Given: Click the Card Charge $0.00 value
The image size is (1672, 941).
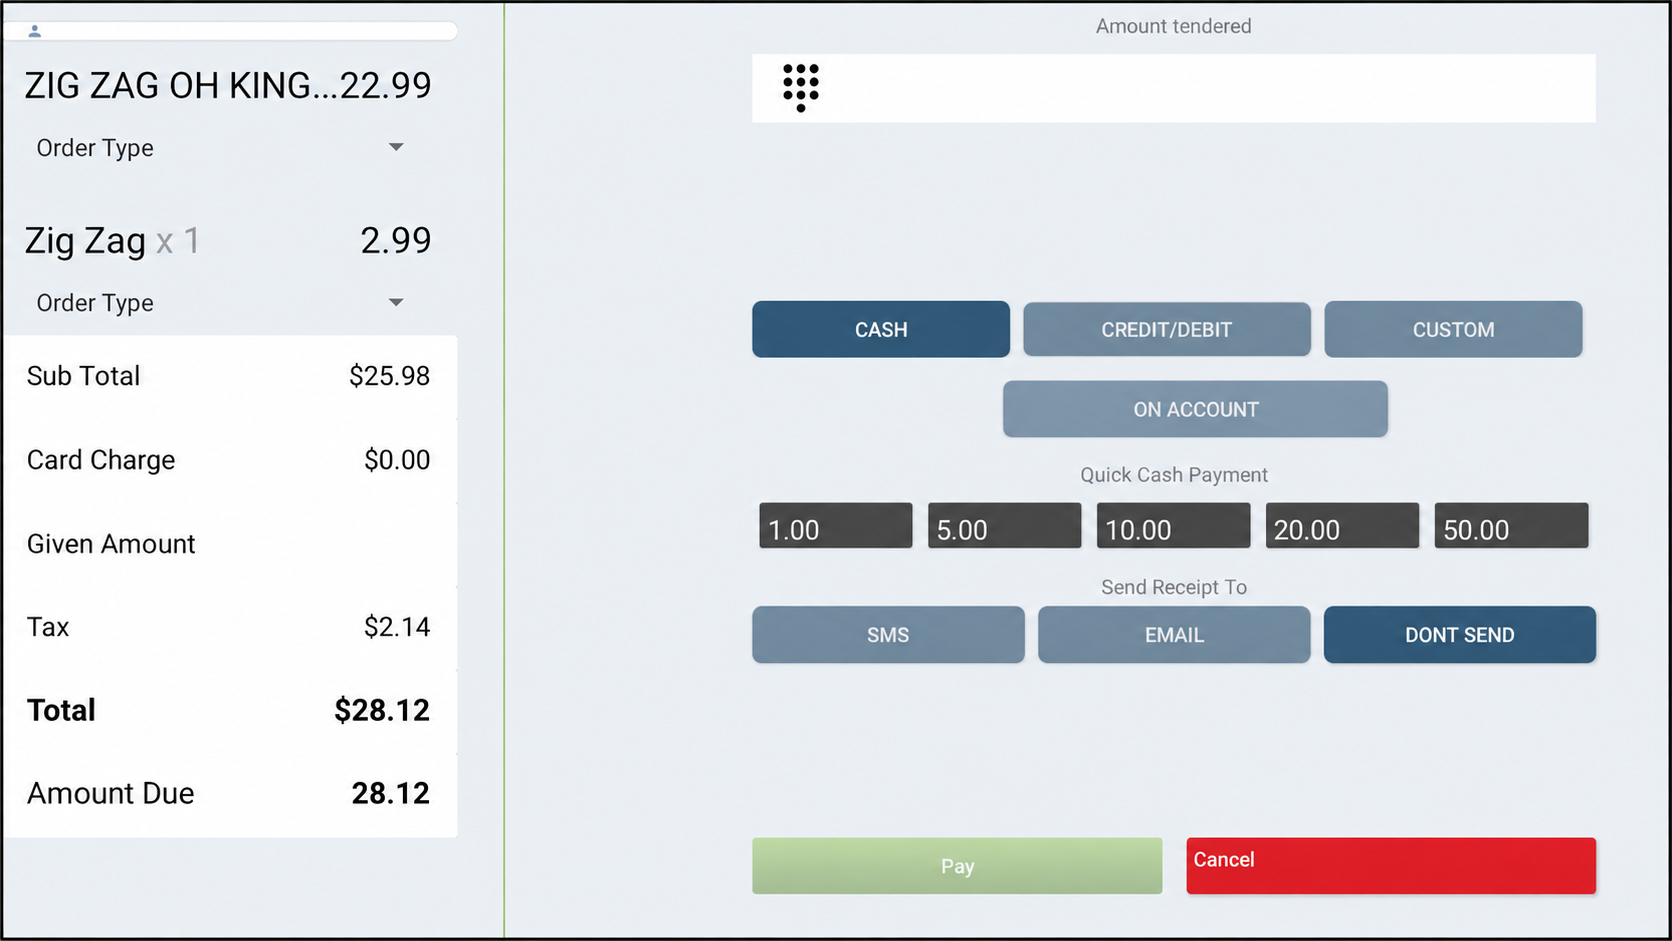Looking at the screenshot, I should (x=397, y=460).
